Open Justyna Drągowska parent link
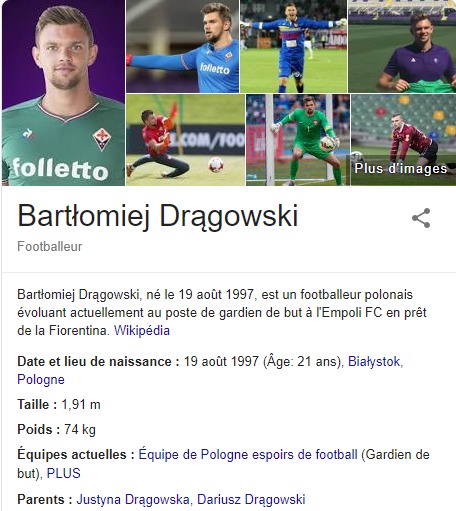The image size is (456, 511). (133, 499)
